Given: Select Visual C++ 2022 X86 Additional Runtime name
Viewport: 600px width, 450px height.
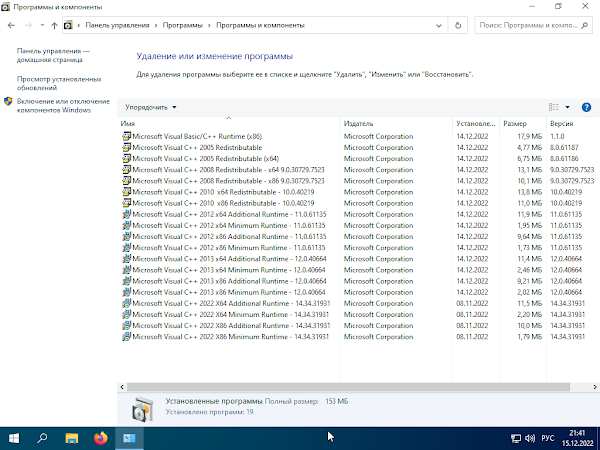Looking at the screenshot, I should click(231, 325).
